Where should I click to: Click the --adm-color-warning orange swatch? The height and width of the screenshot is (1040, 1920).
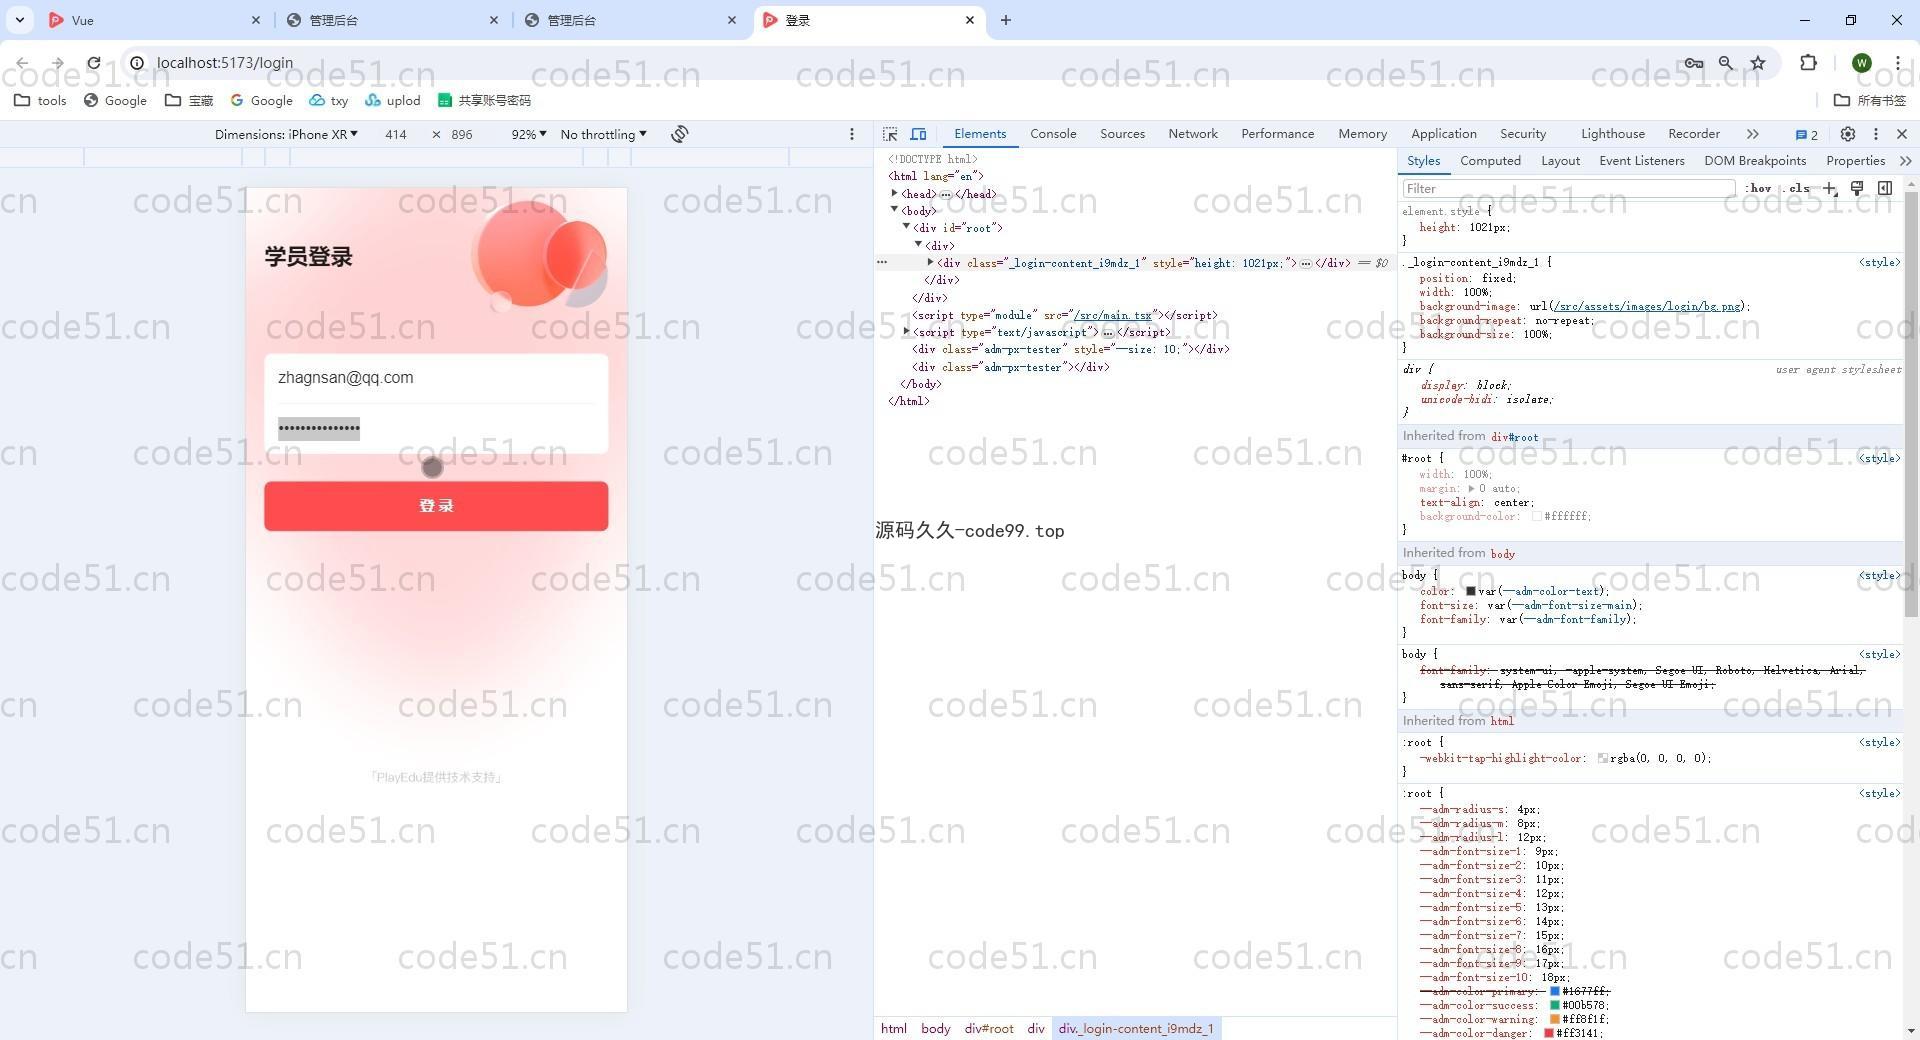click(x=1555, y=1019)
